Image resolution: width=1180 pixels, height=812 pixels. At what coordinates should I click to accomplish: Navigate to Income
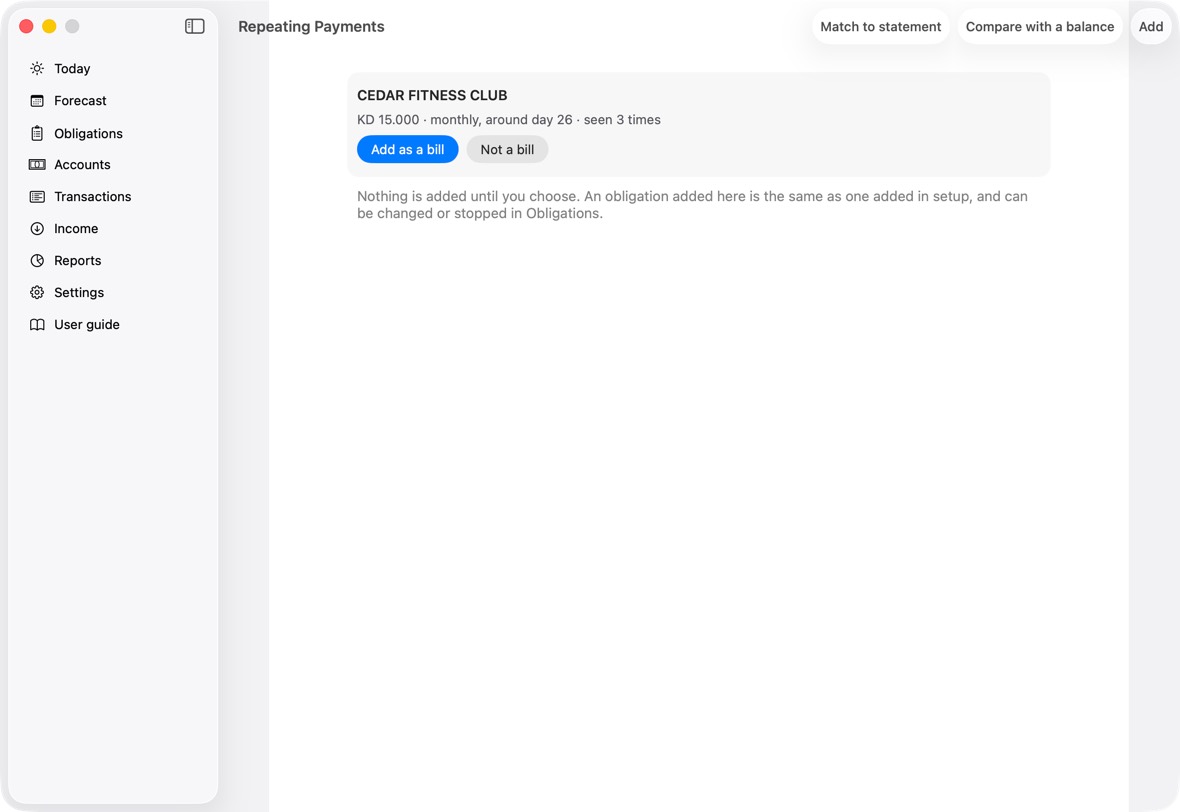click(76, 229)
